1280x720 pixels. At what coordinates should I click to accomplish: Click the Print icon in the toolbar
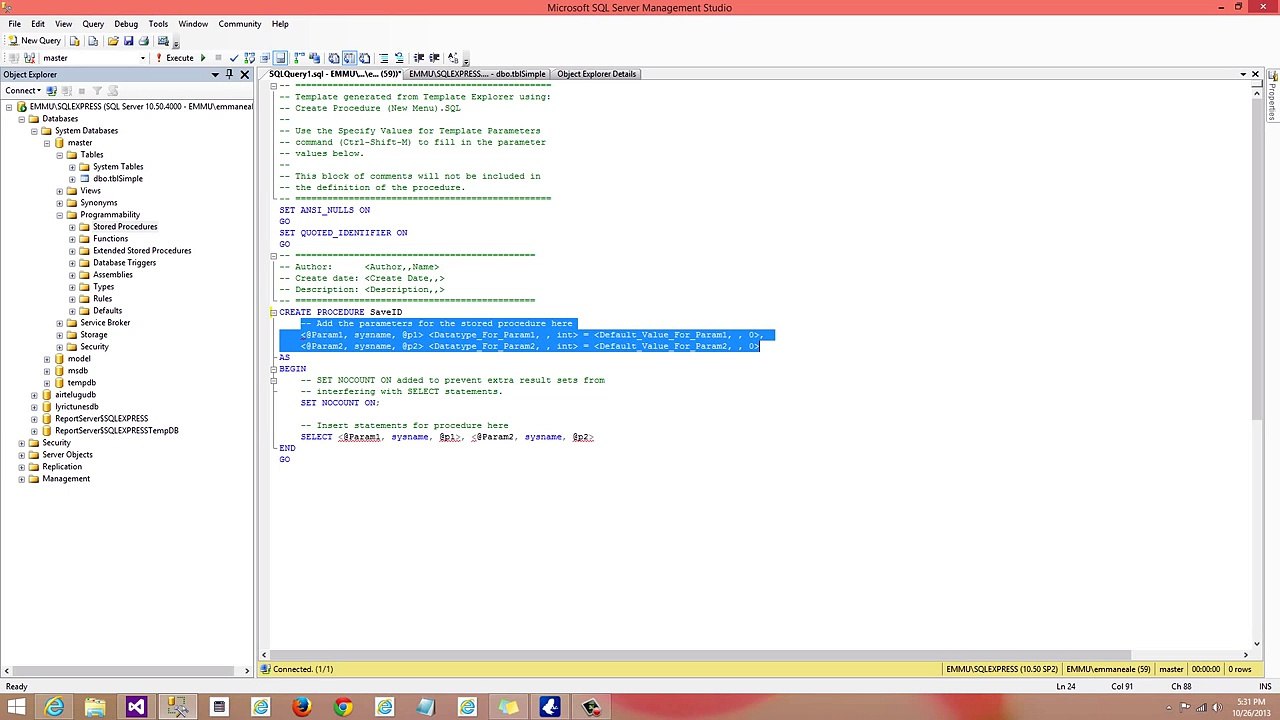(x=143, y=41)
